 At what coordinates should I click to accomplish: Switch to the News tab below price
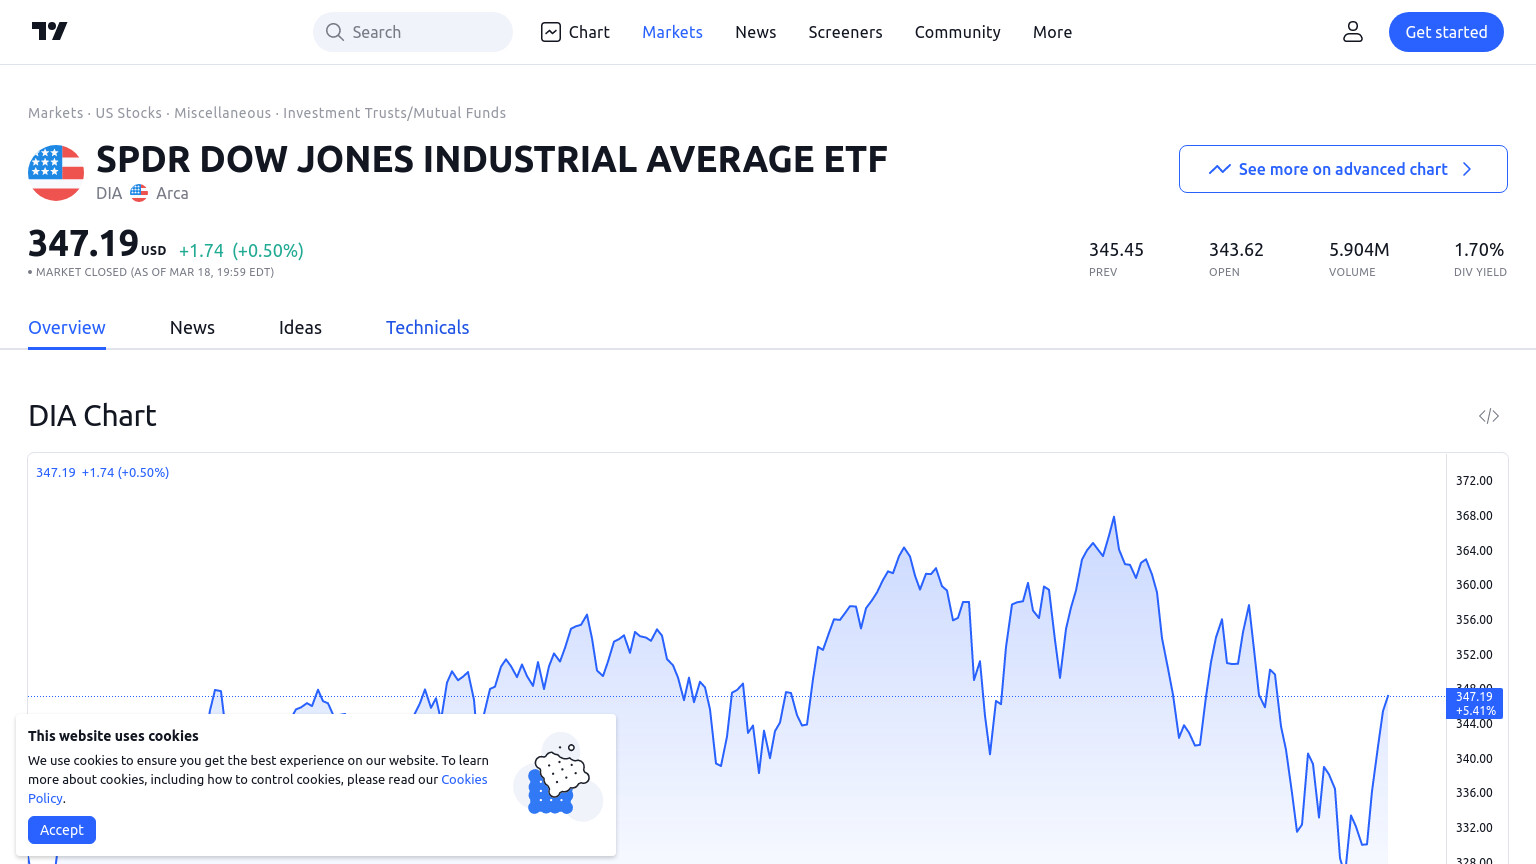pos(192,328)
